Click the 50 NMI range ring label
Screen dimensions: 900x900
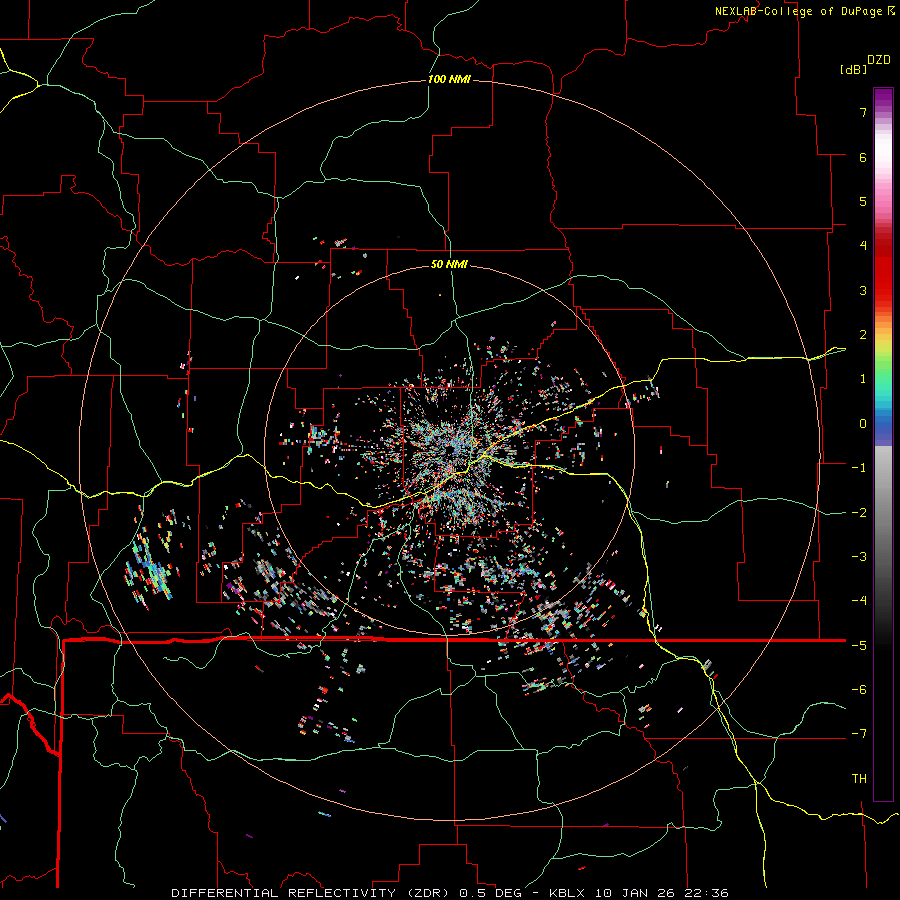pos(449,264)
